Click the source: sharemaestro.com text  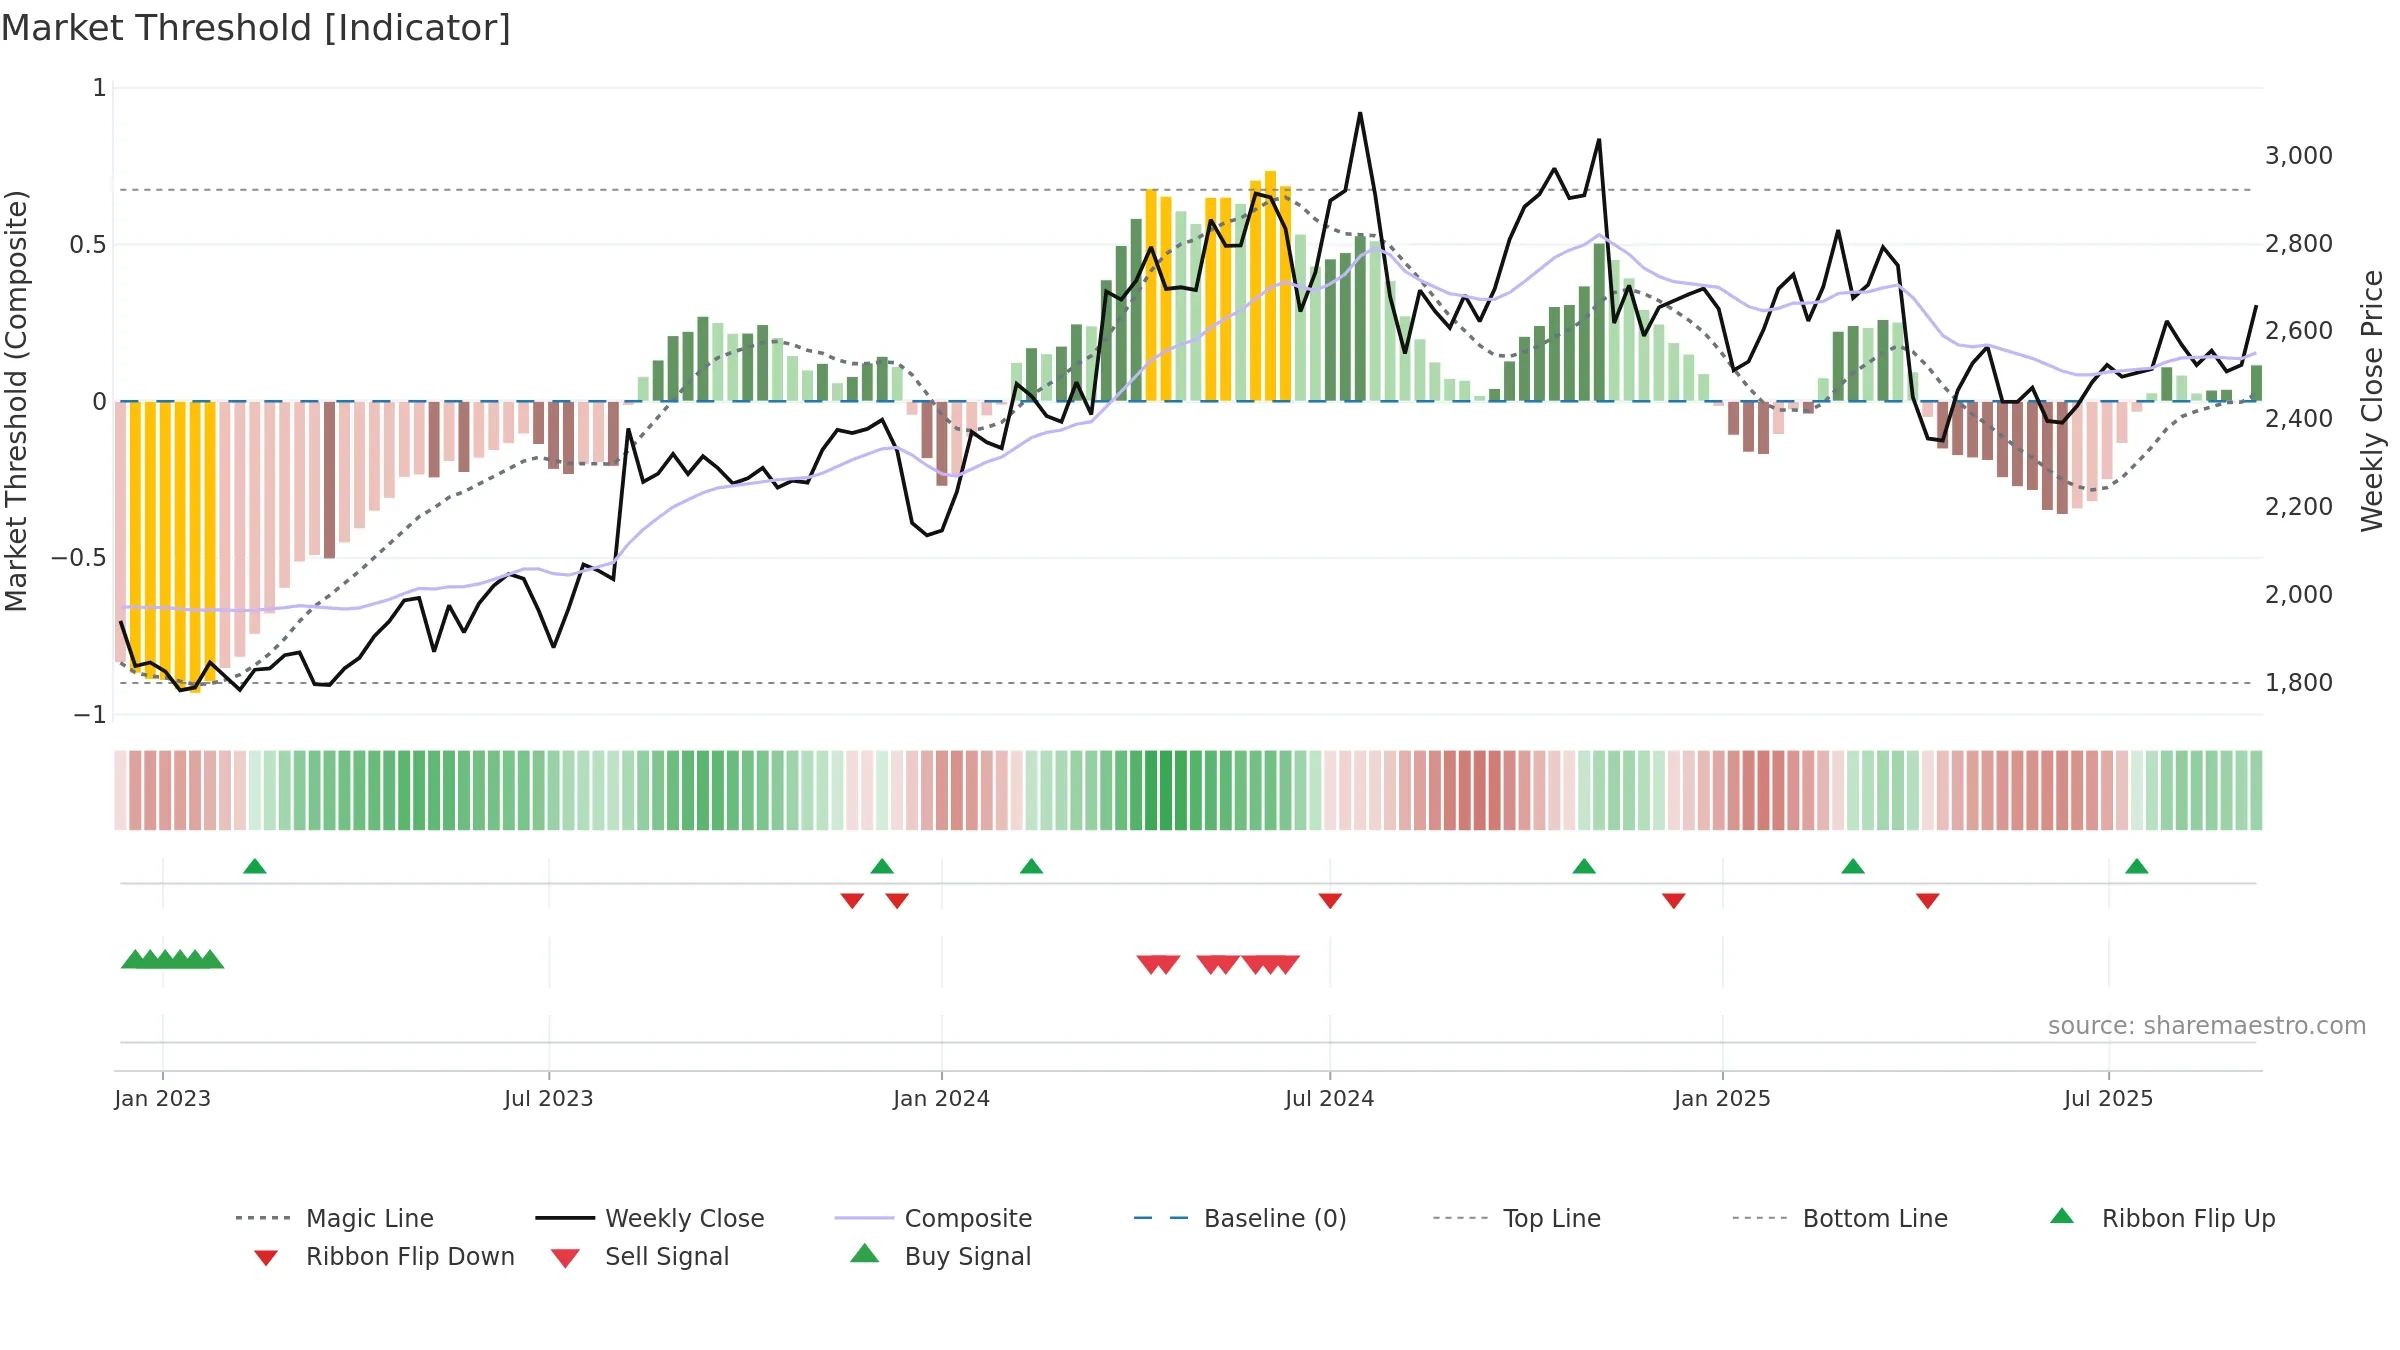point(2207,1026)
